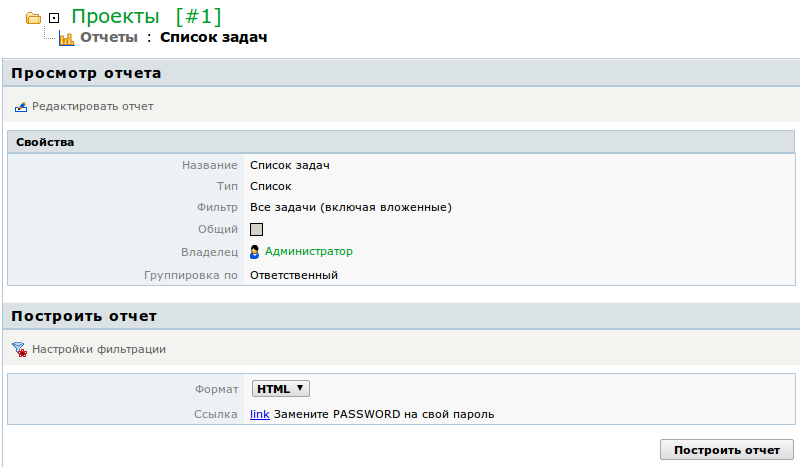Open Настройки фильтрации
Image resolution: width=800 pixels, height=467 pixels.
(99, 350)
